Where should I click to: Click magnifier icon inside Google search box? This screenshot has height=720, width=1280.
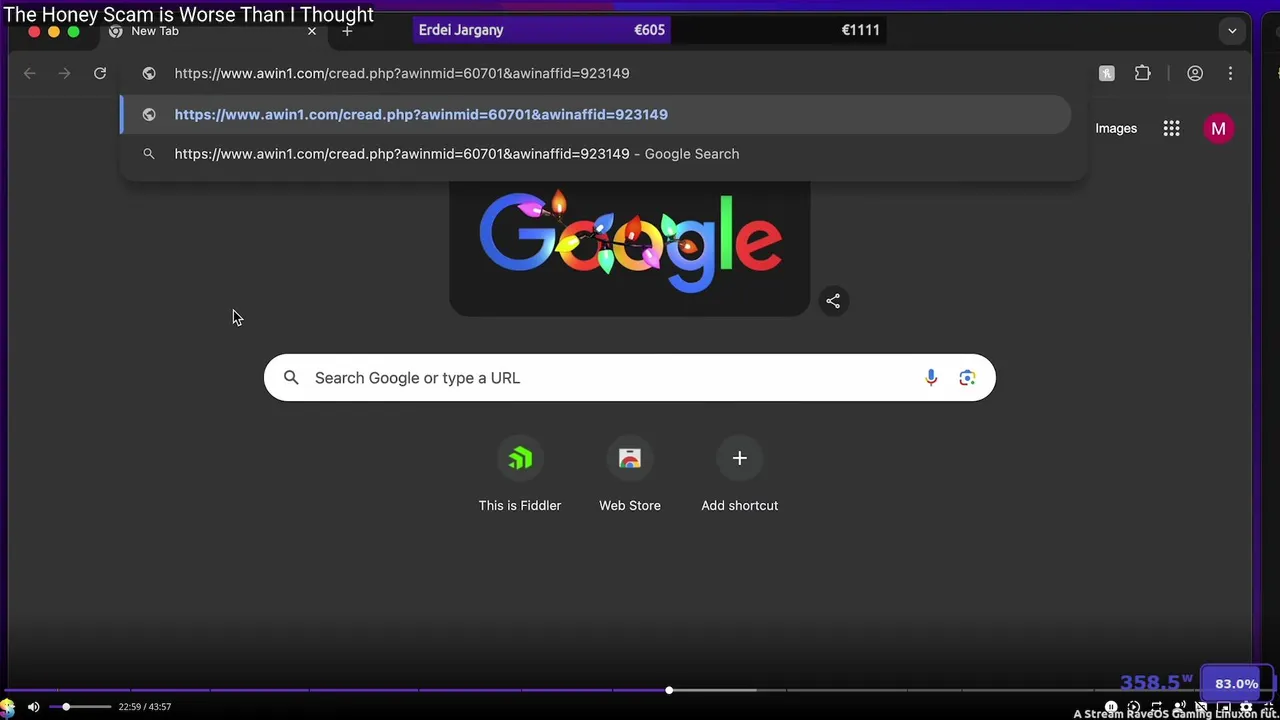click(291, 377)
